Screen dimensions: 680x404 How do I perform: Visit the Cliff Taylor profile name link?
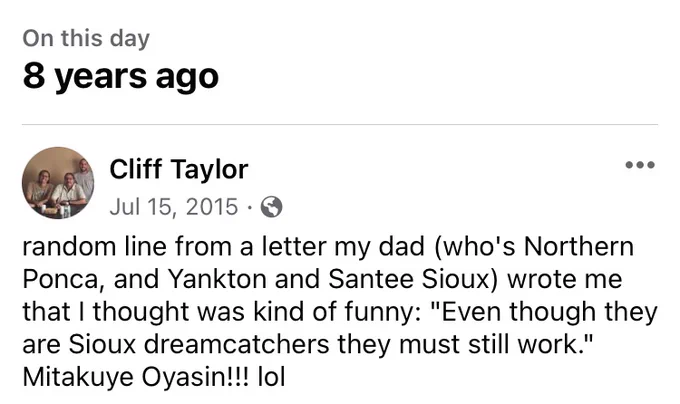coord(179,169)
